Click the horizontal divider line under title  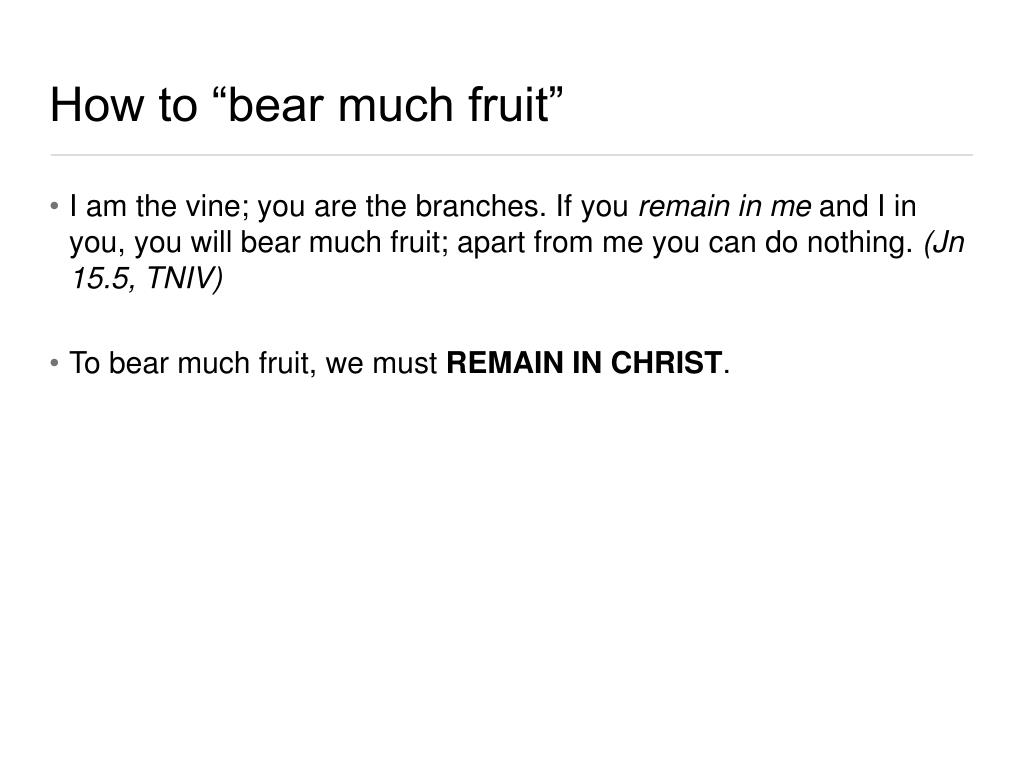pyautogui.click(x=511, y=155)
